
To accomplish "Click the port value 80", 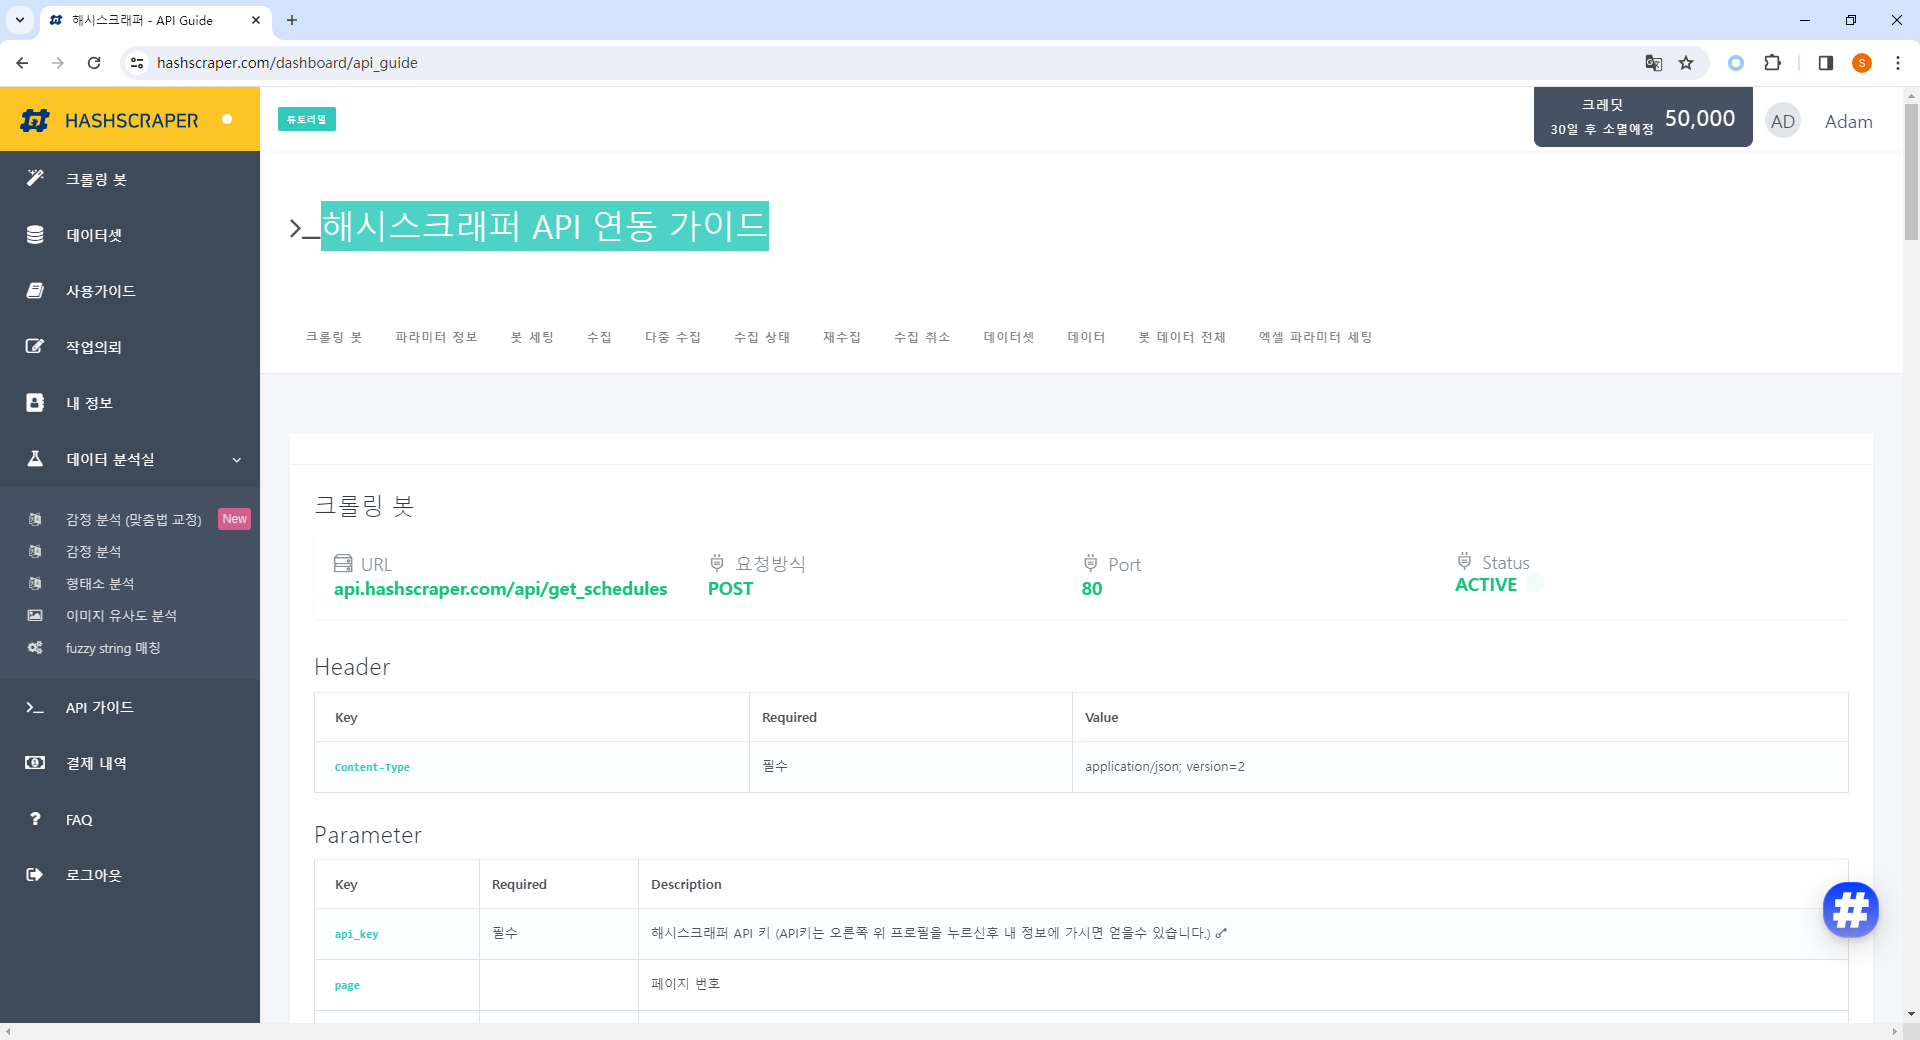I will tap(1091, 589).
